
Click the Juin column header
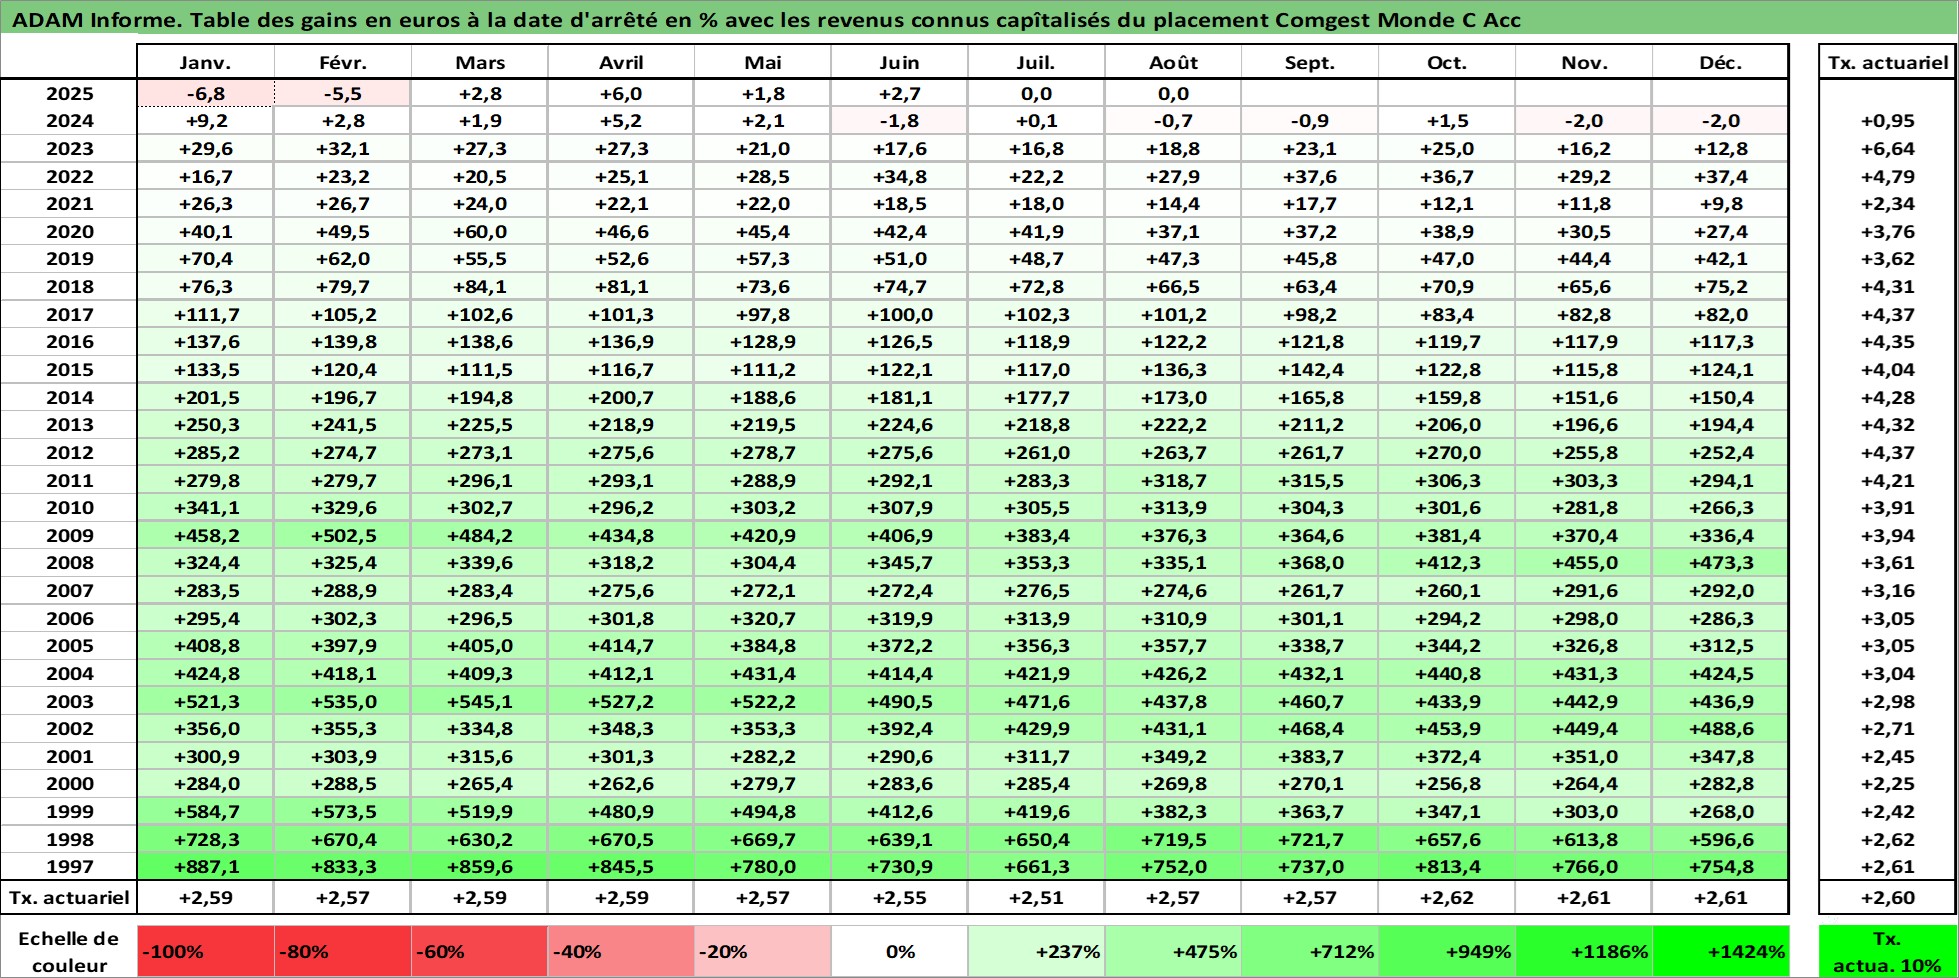900,62
